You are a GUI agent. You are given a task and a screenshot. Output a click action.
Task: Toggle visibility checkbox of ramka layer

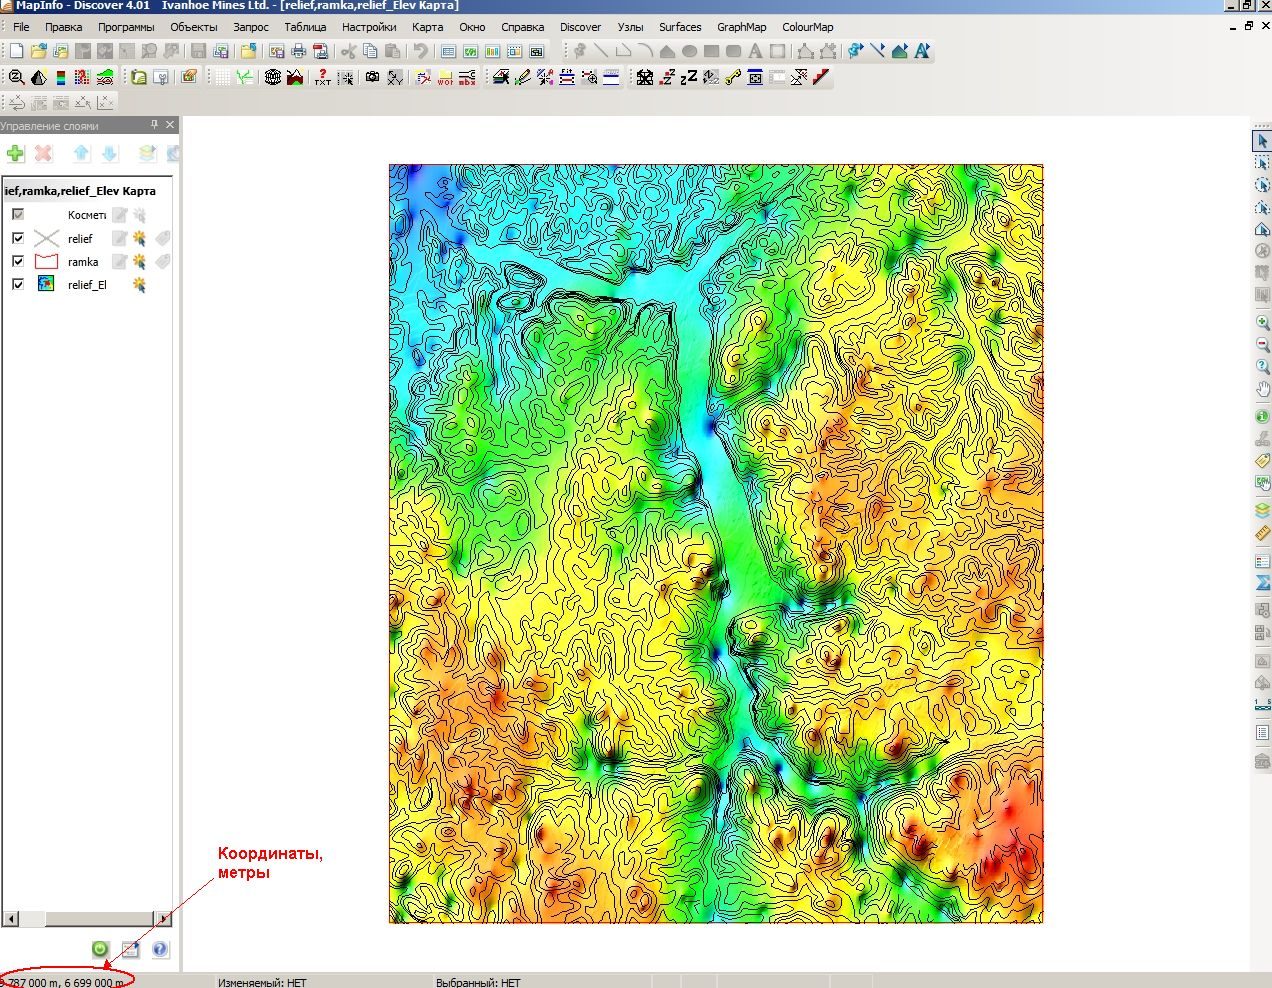point(18,261)
